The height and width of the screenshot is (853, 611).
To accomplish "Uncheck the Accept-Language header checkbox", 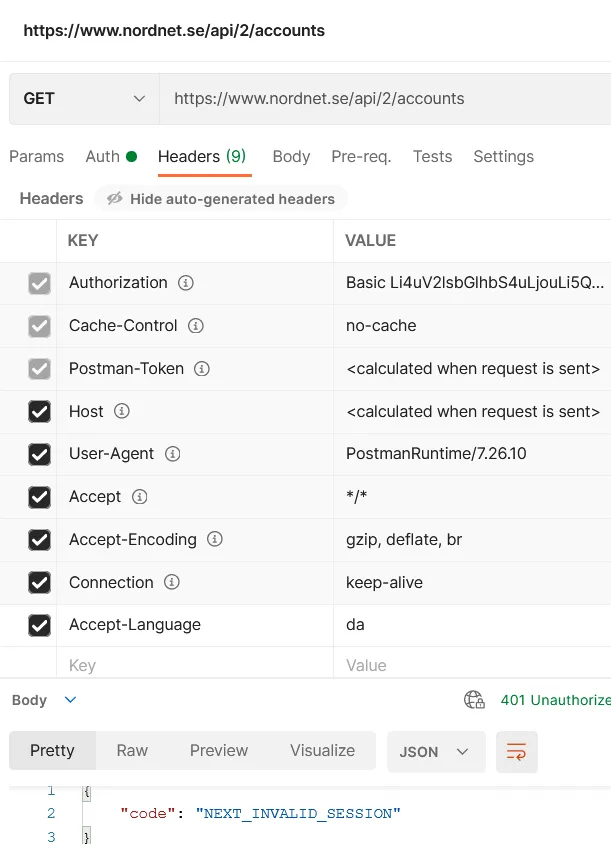I will click(39, 625).
